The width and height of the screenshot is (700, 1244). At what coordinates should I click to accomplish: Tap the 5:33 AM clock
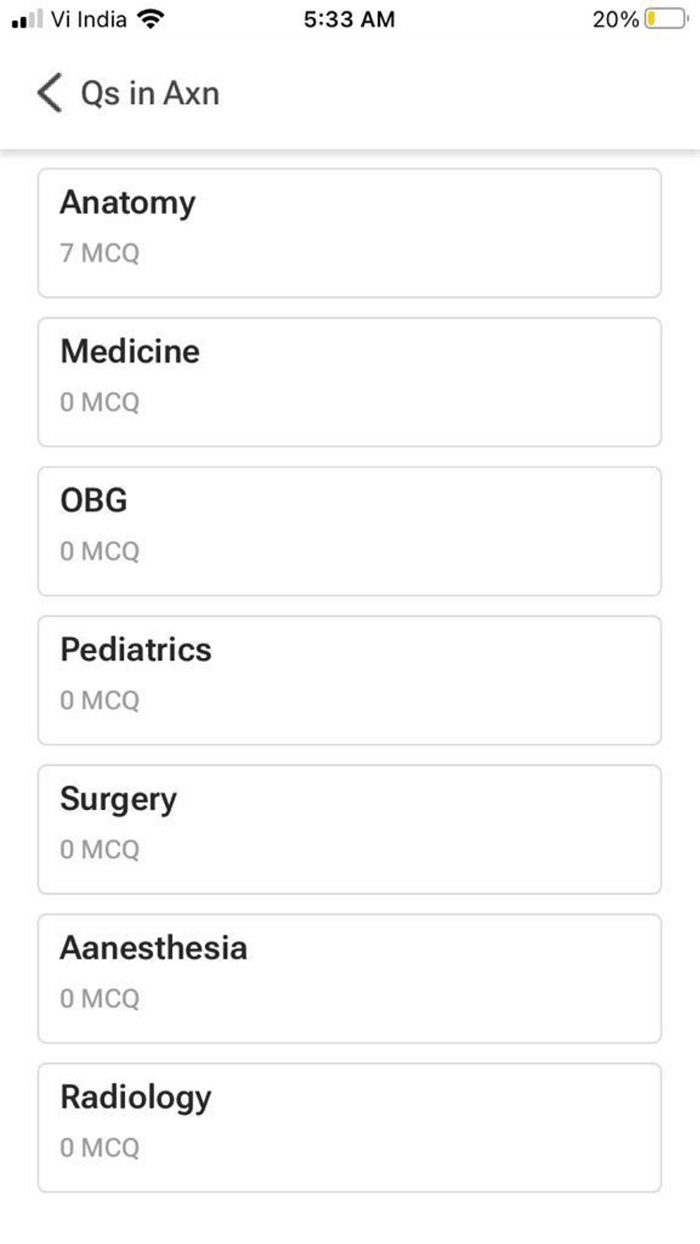pos(349,19)
